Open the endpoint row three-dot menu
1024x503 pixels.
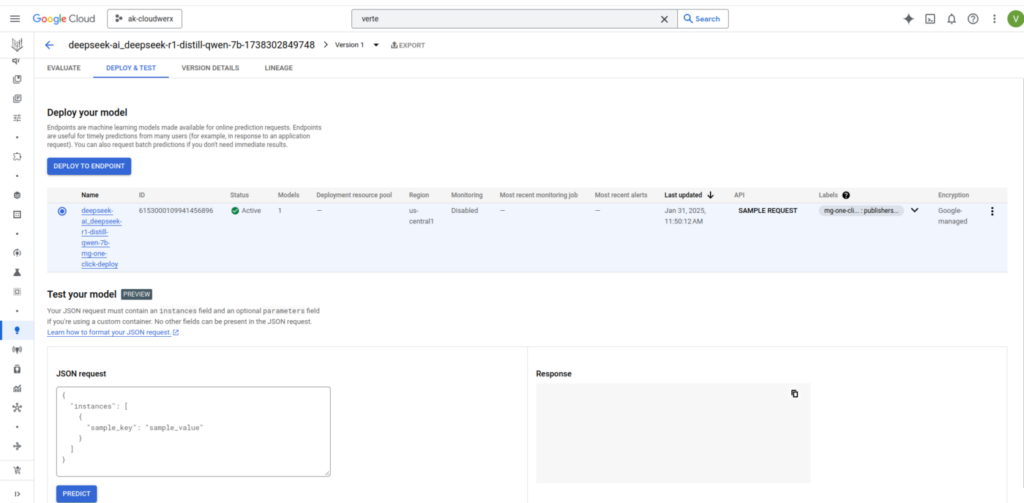click(991, 211)
